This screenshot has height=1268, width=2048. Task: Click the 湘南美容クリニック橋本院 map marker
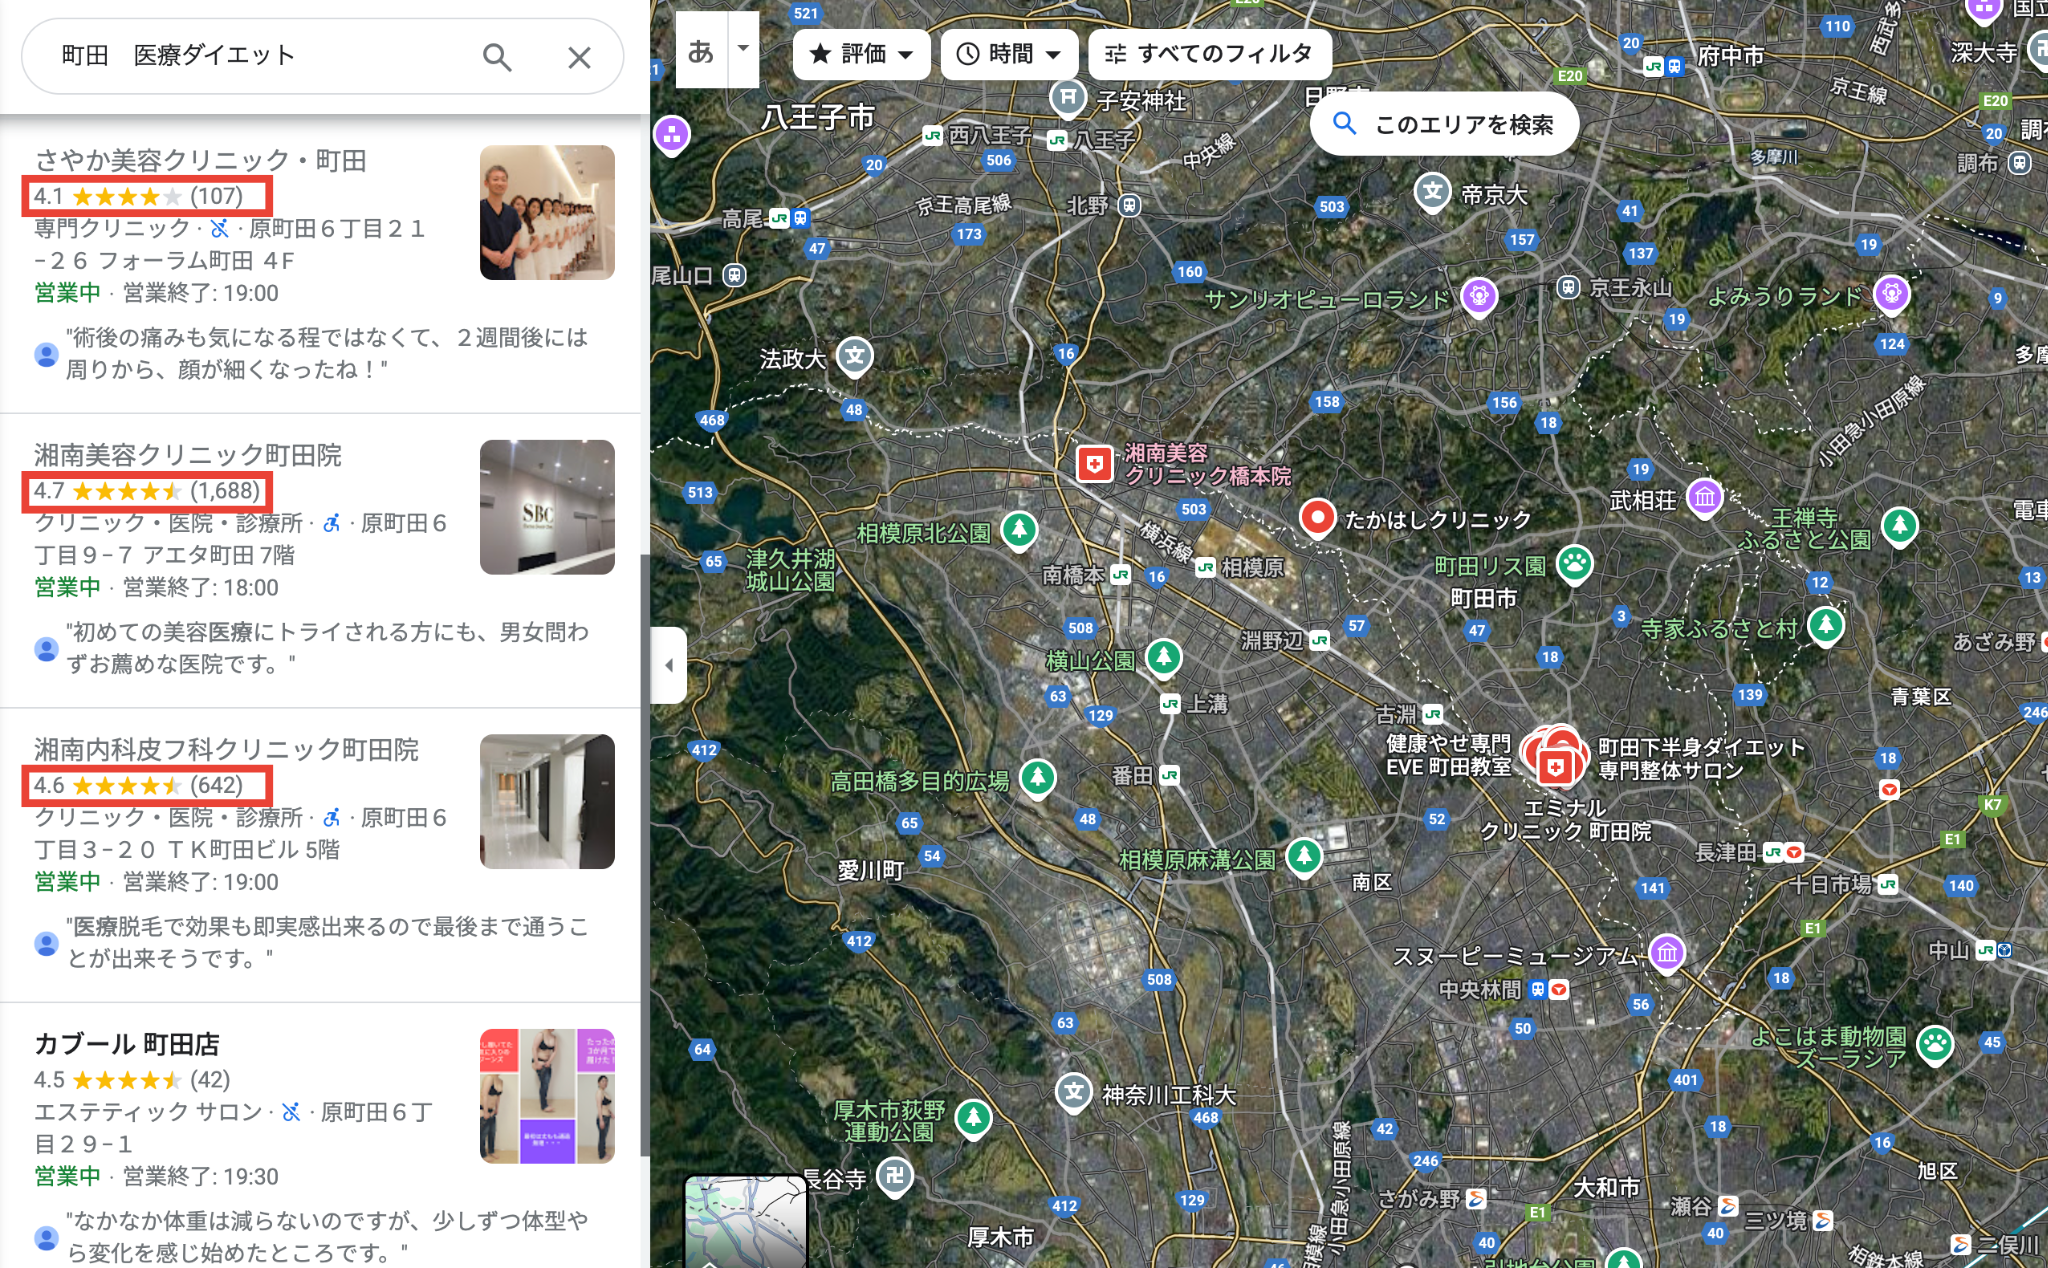[1094, 464]
